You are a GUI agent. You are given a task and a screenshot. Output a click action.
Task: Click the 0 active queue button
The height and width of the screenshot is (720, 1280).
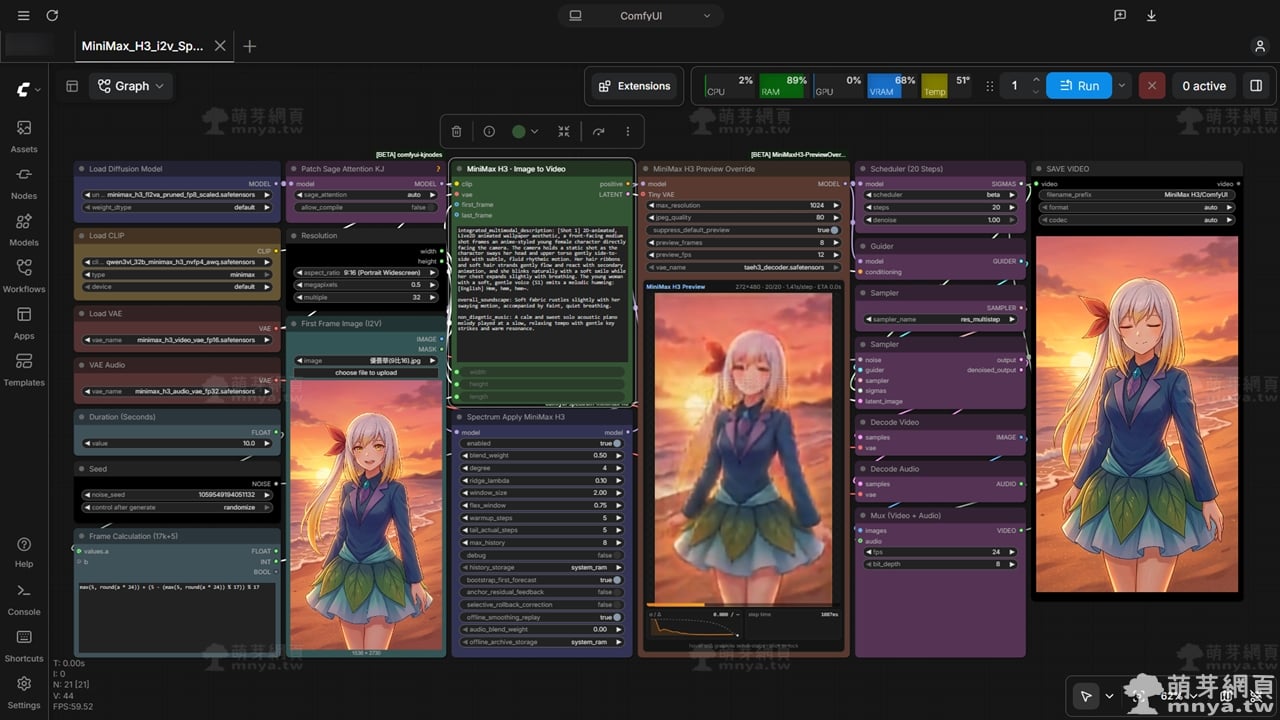[x=1204, y=86]
